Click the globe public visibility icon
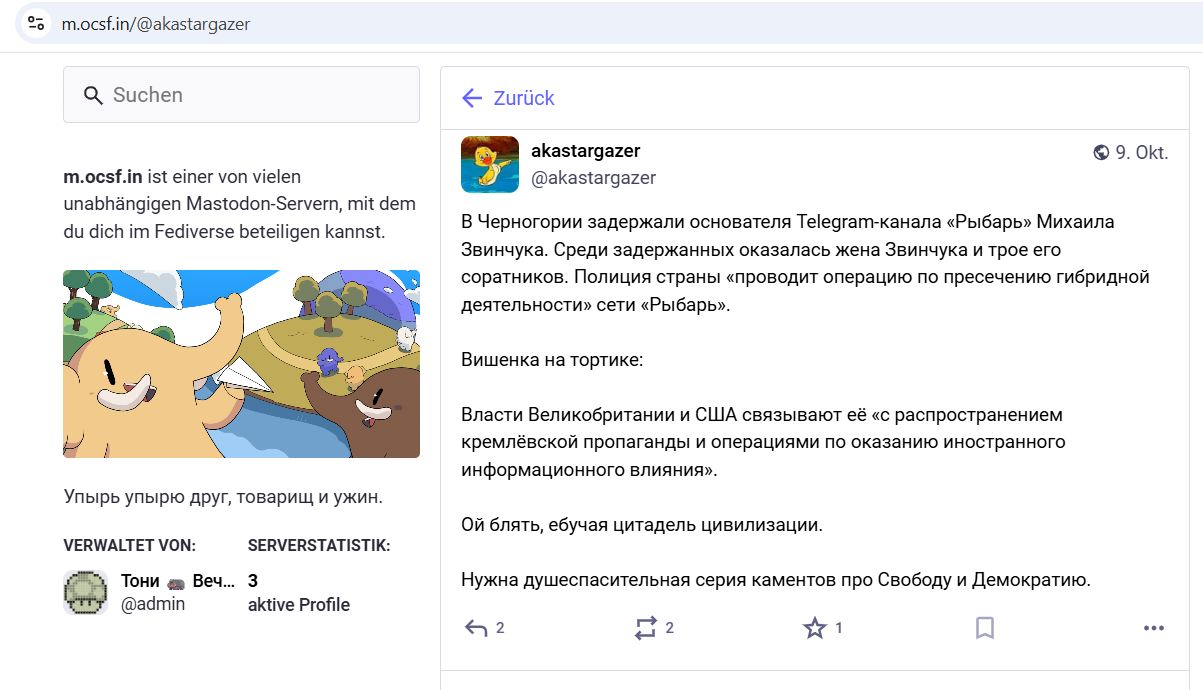This screenshot has height=690, width=1203. click(x=1101, y=153)
